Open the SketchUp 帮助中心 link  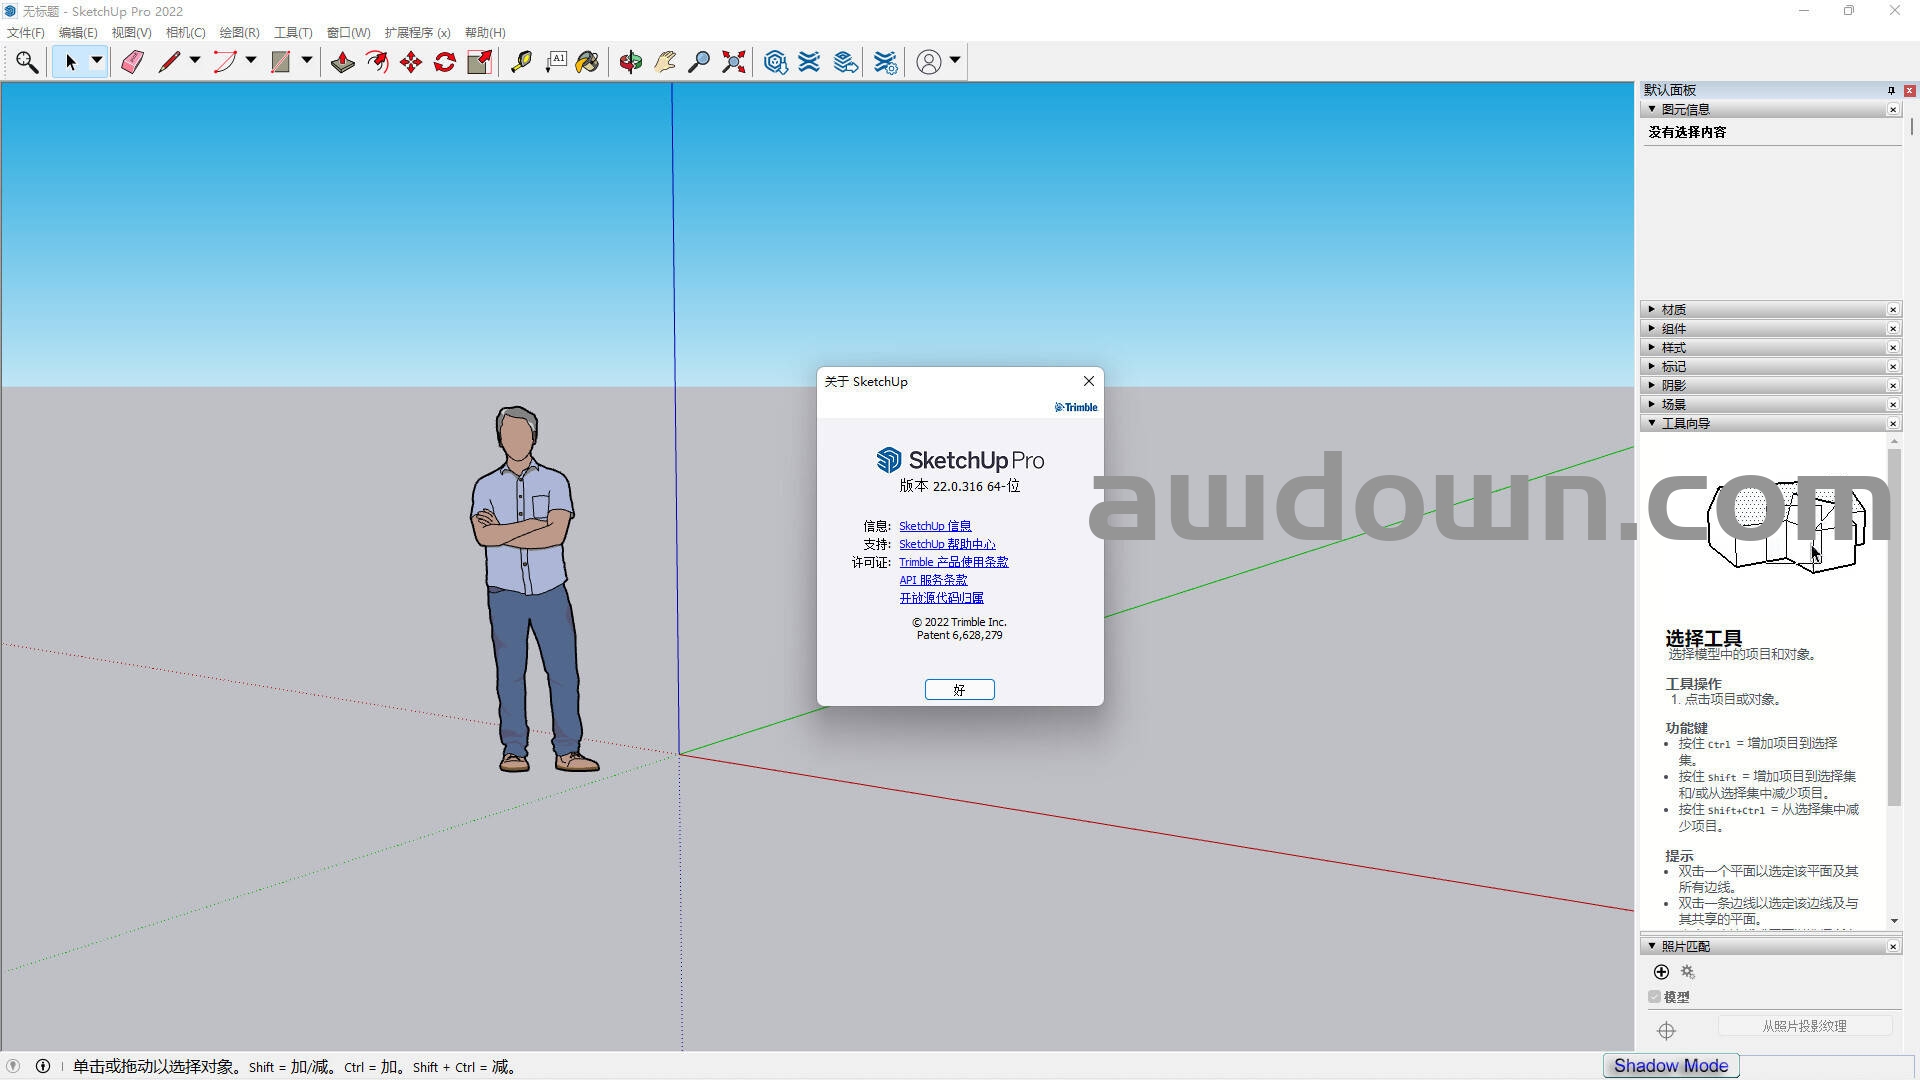pos(946,544)
